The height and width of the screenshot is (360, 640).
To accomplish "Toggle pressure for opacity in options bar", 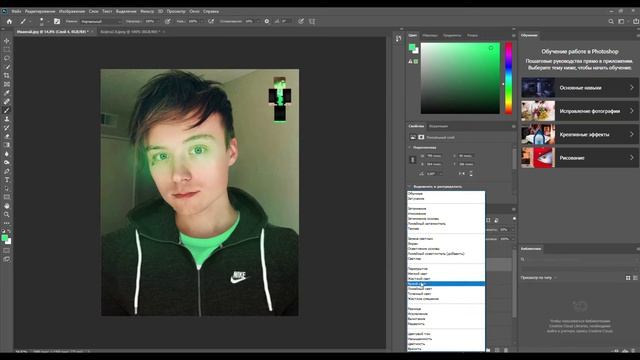I will point(168,21).
